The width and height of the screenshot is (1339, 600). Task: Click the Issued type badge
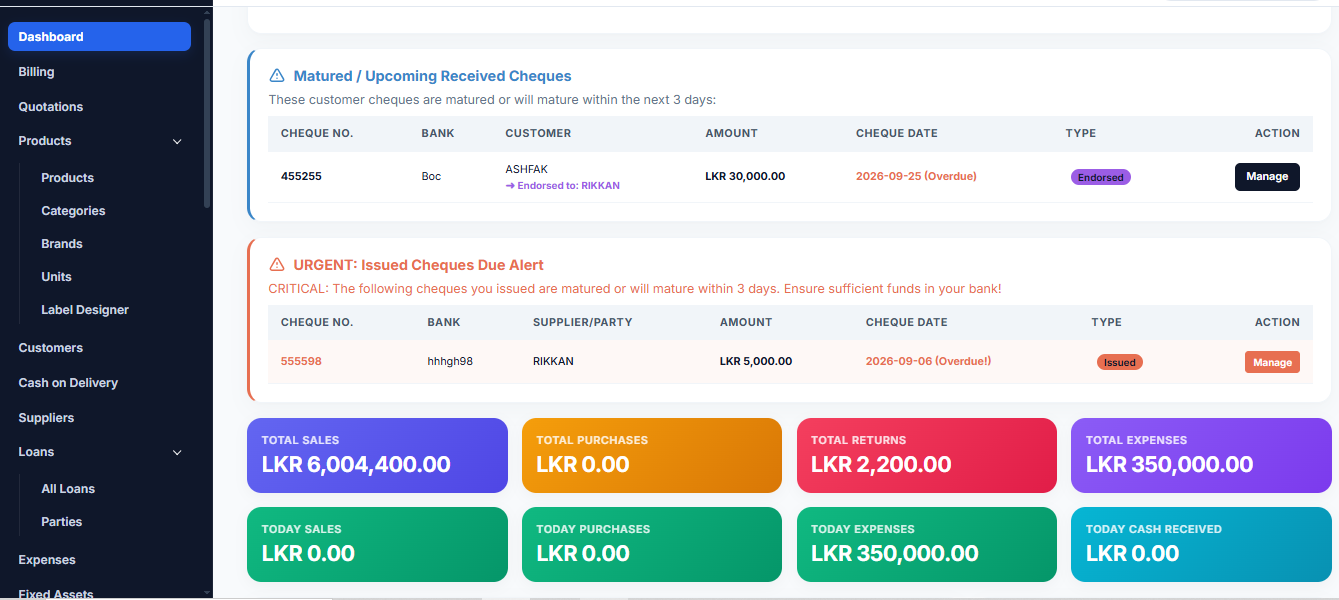tap(1120, 362)
